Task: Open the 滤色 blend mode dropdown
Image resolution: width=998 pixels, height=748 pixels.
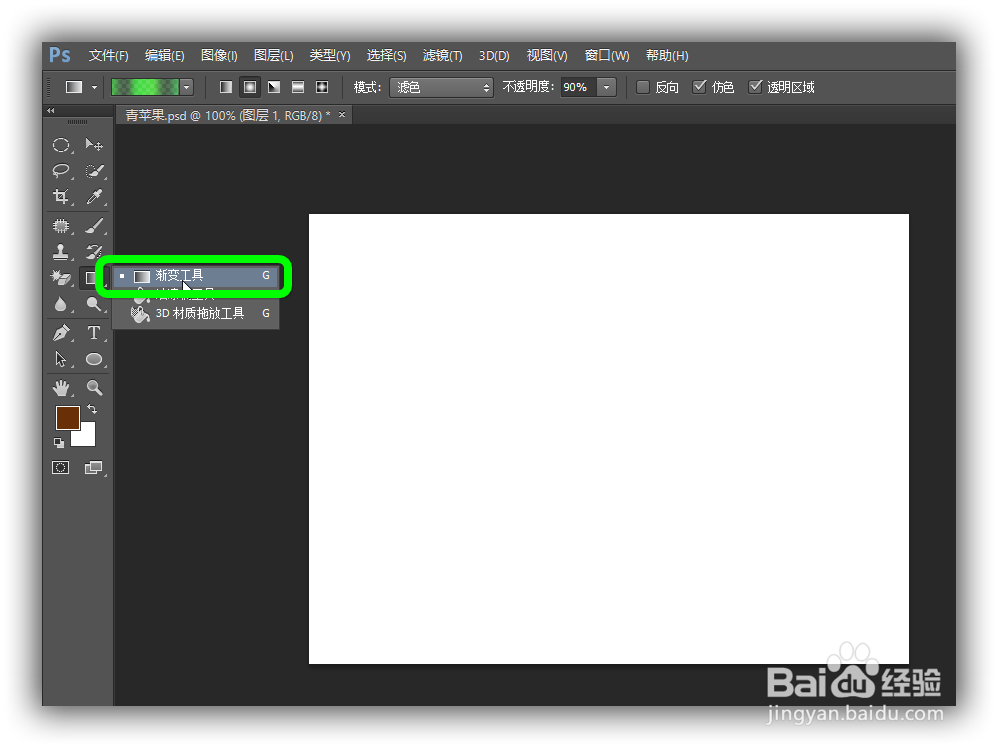Action: click(441, 87)
